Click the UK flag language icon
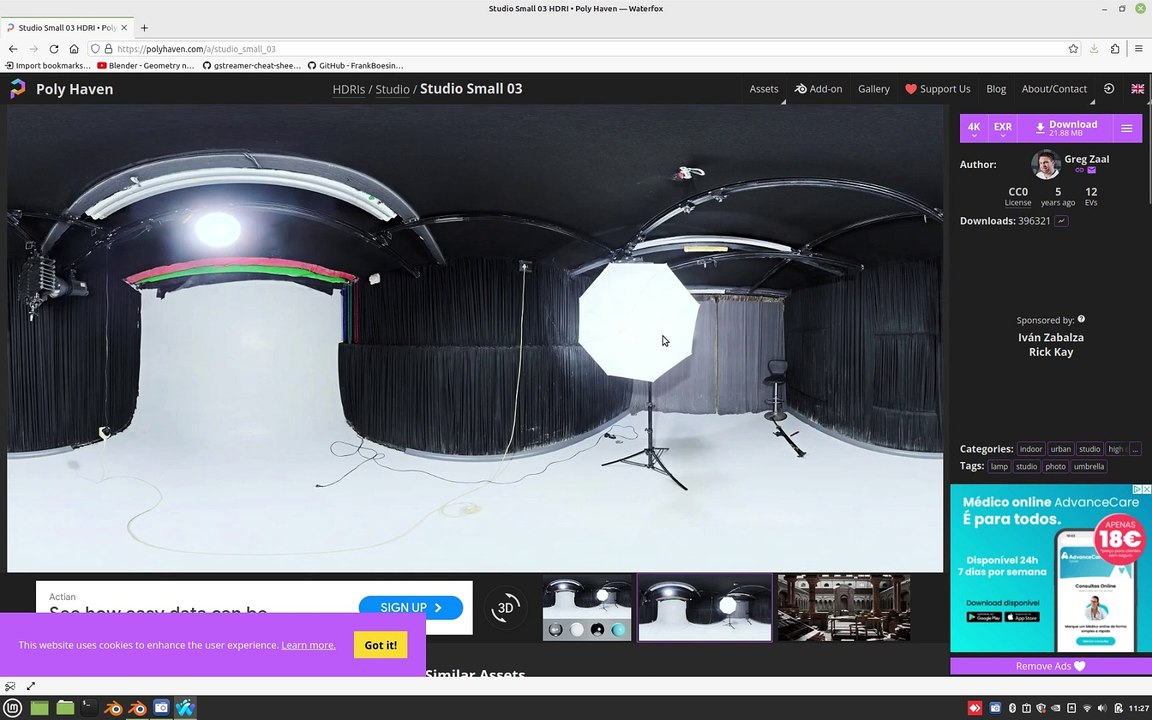 tap(1137, 88)
